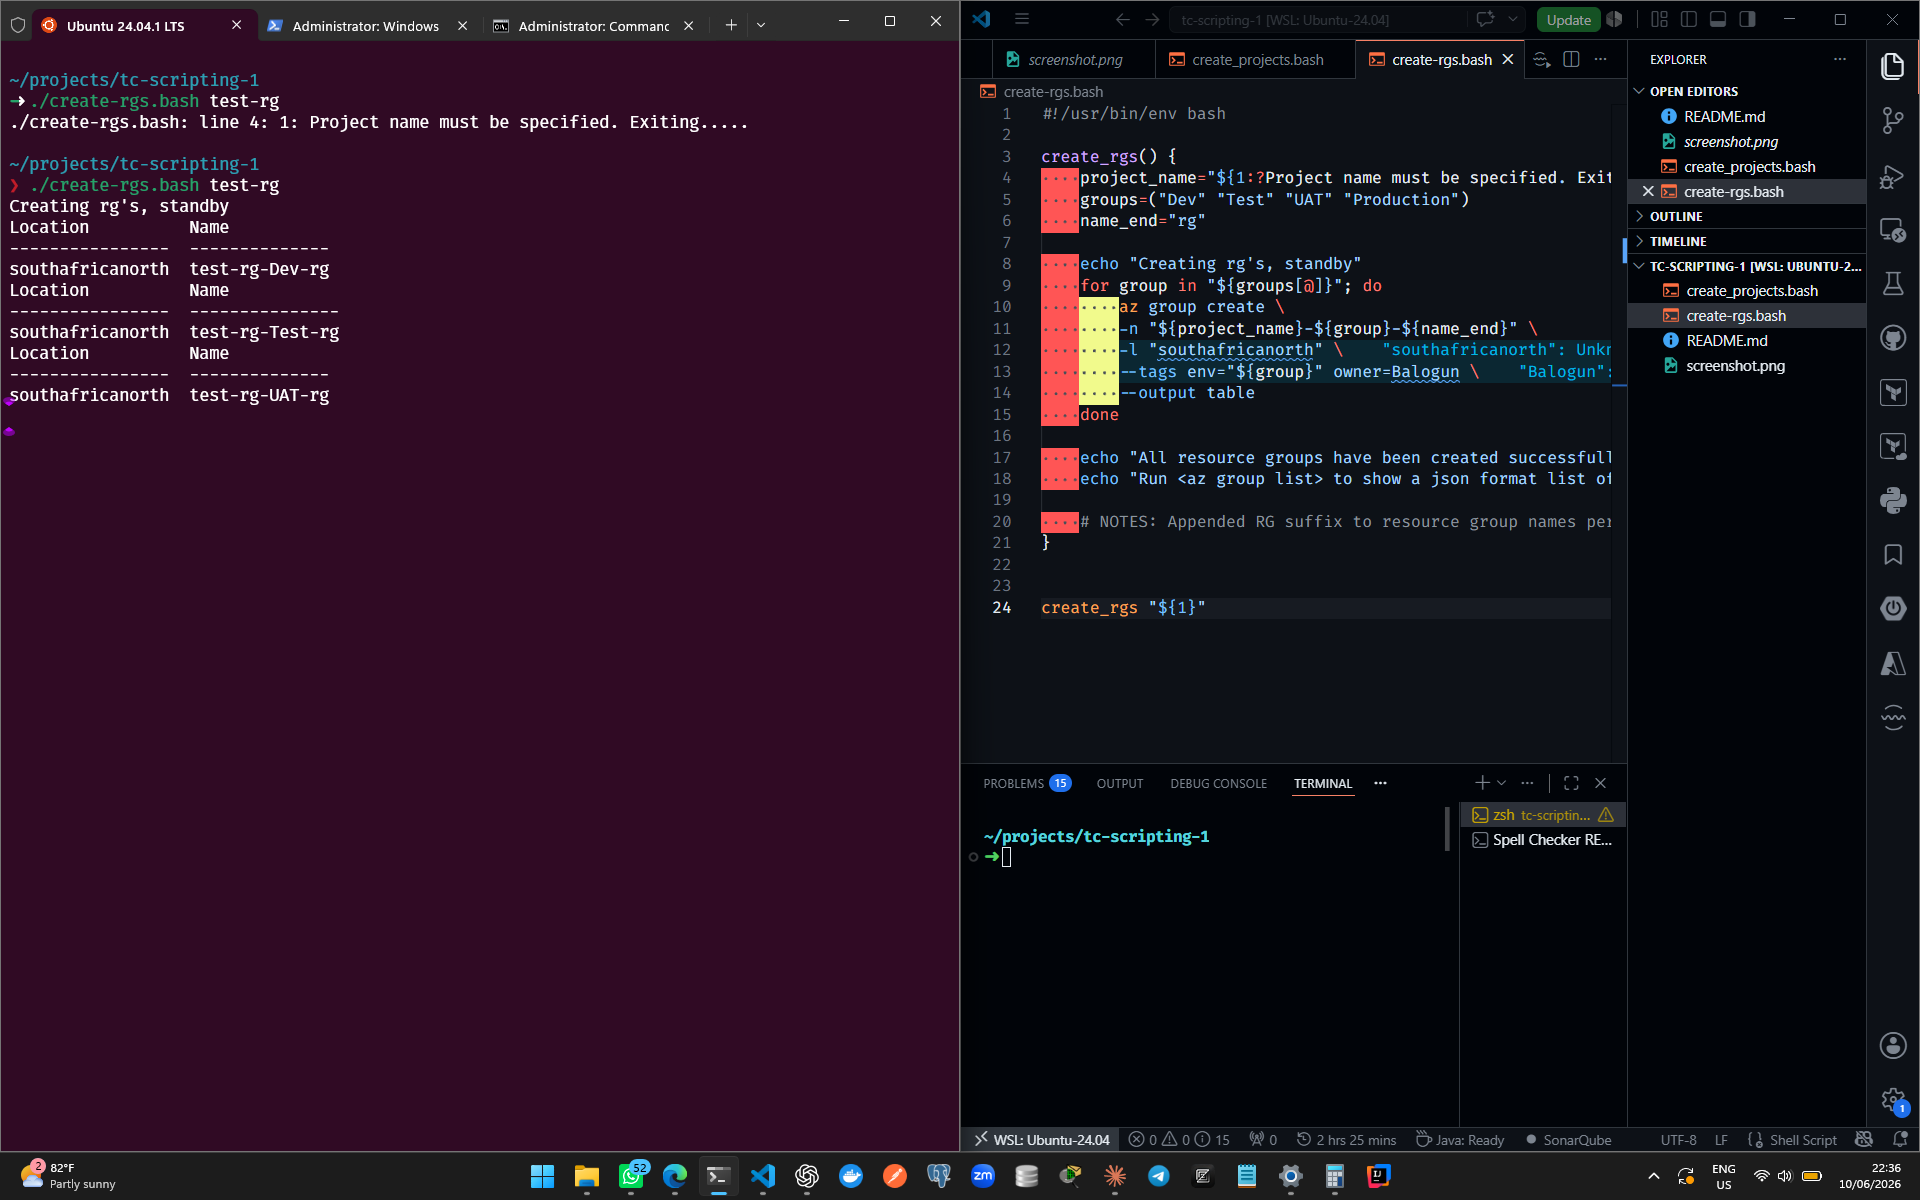The height and width of the screenshot is (1200, 1920).
Task: Click Shell Script language mode in status bar
Action: tap(1803, 1140)
